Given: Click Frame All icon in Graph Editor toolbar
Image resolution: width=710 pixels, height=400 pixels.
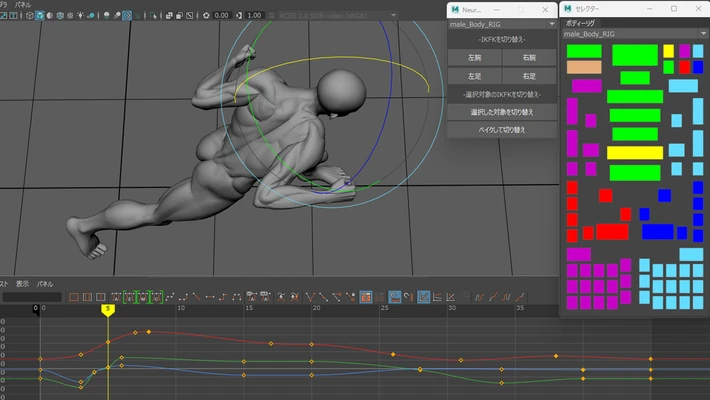Looking at the screenshot, I should (x=74, y=297).
